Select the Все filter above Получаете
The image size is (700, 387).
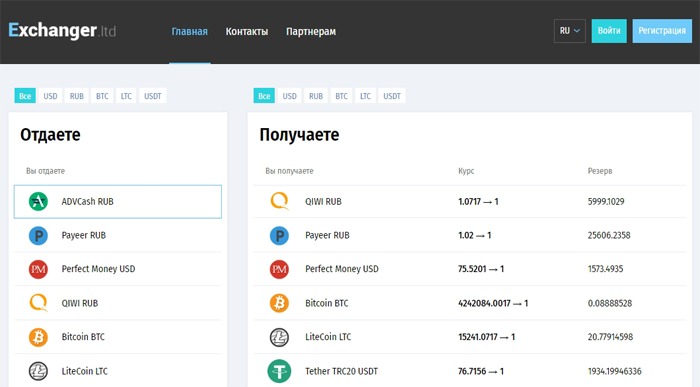(264, 96)
